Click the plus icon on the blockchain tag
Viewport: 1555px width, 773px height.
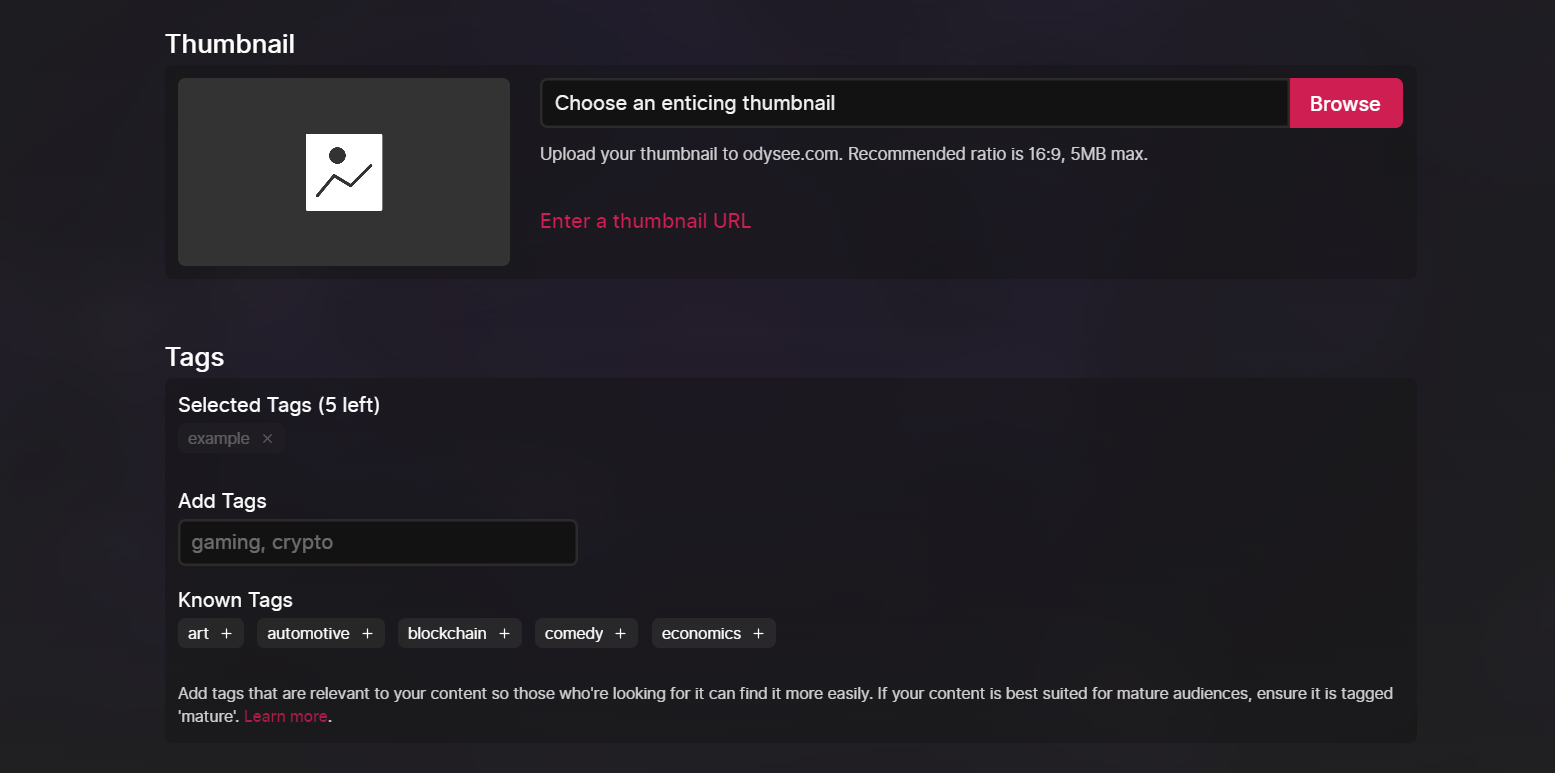point(504,634)
